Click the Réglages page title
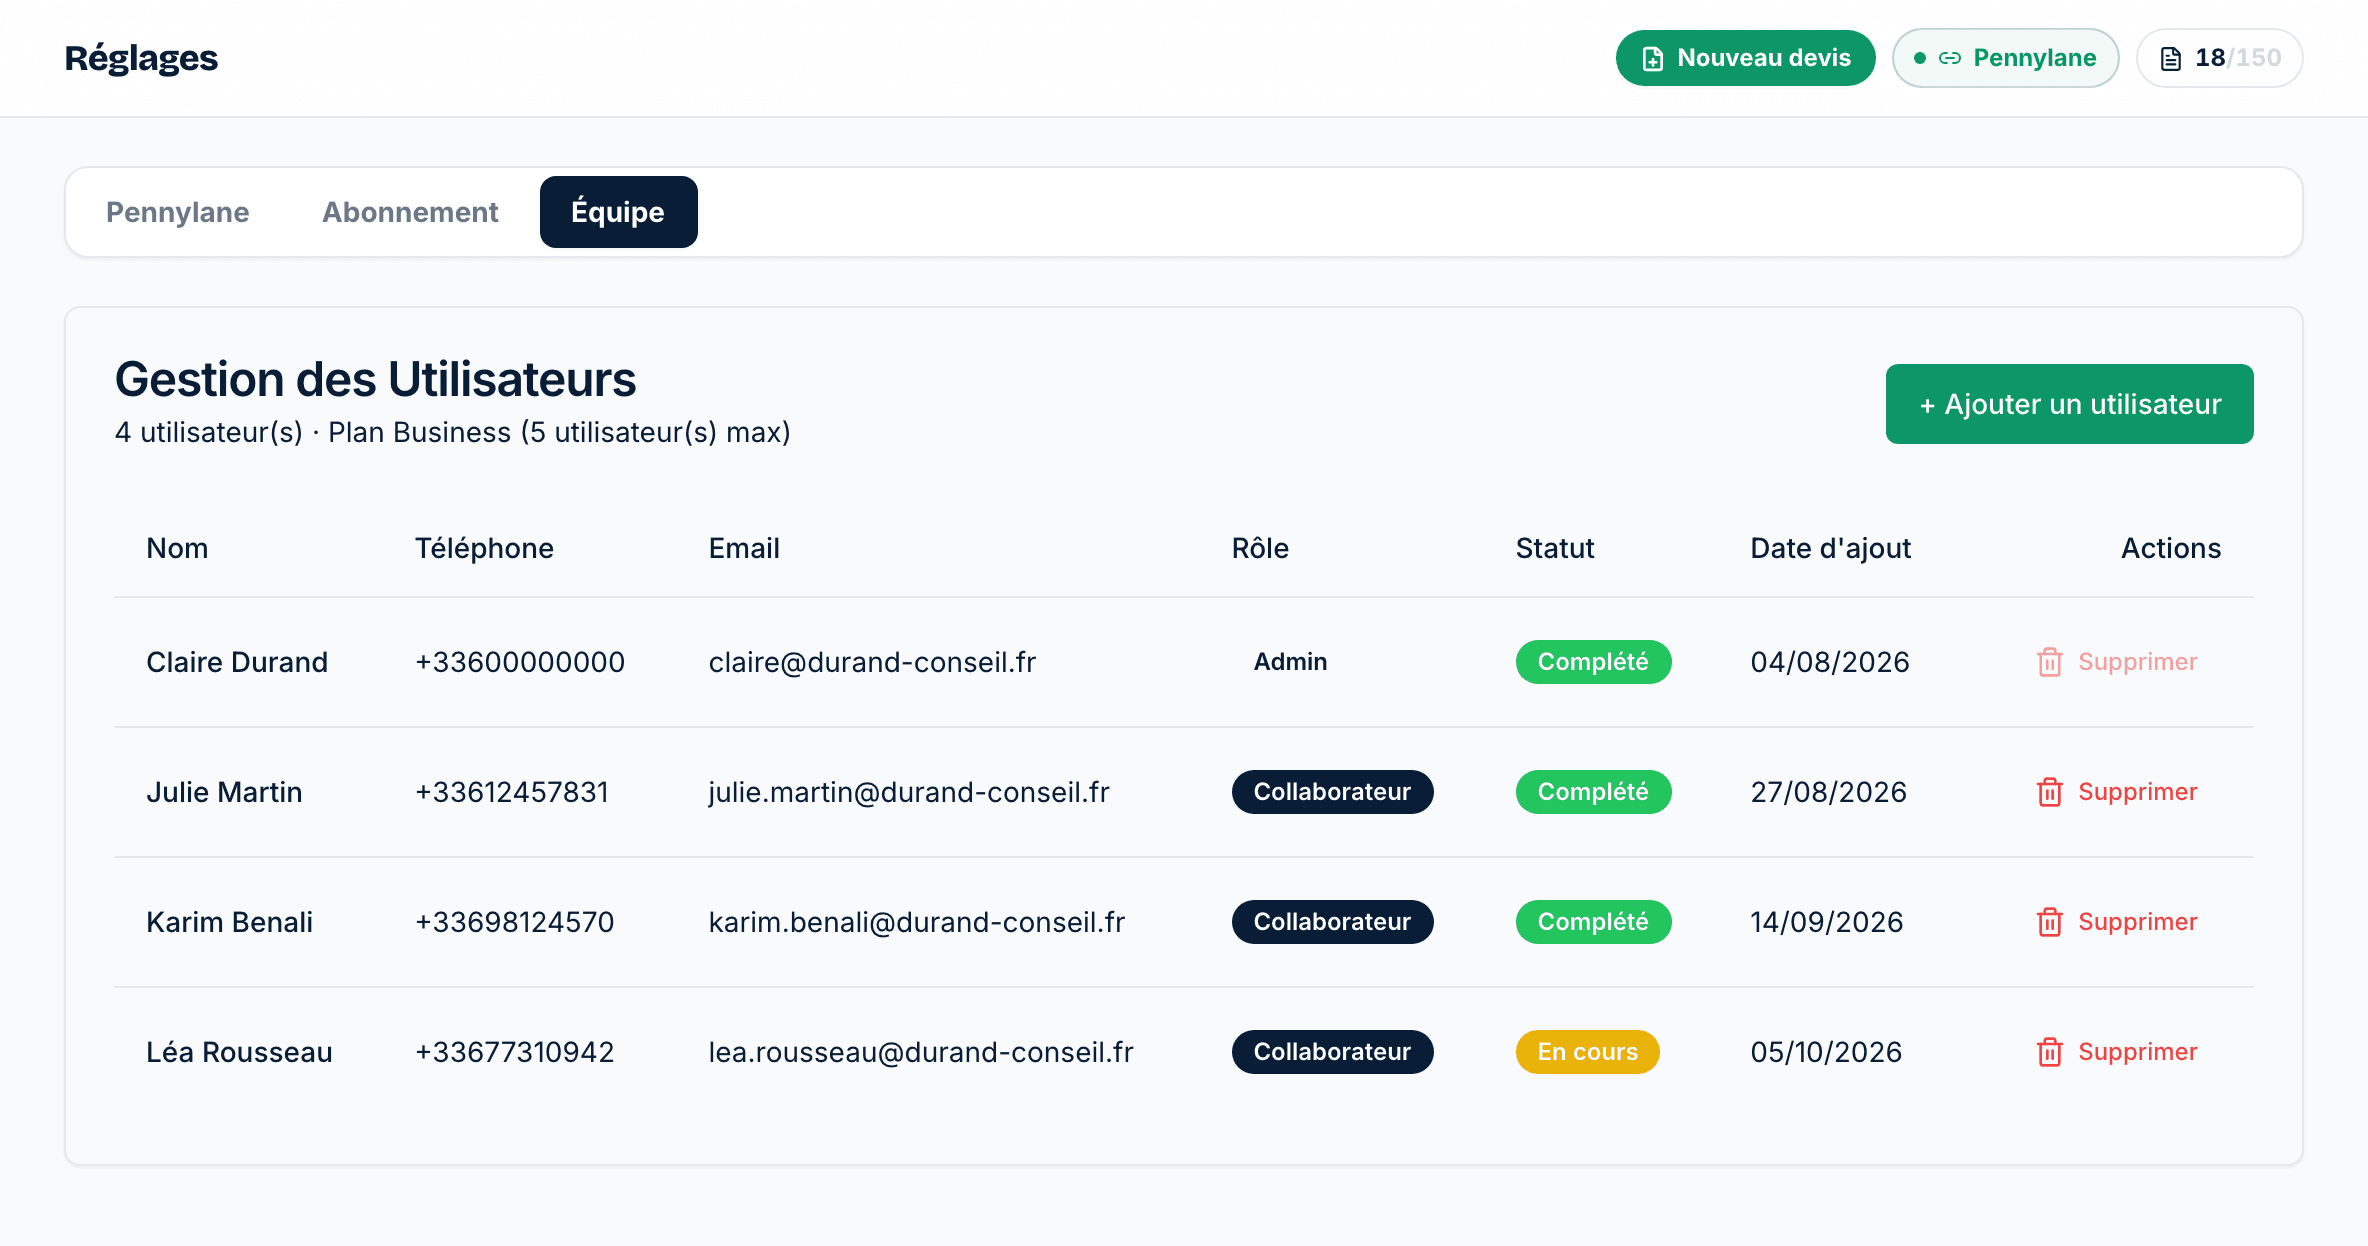2368x1246 pixels. [x=141, y=58]
